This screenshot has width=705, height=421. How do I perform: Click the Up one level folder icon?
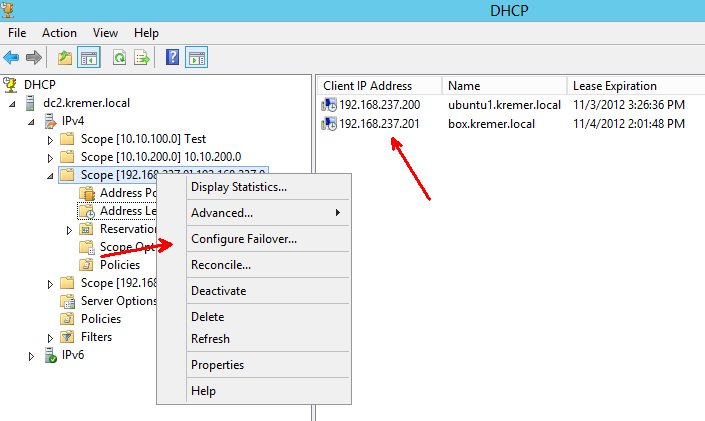pyautogui.click(x=65, y=58)
